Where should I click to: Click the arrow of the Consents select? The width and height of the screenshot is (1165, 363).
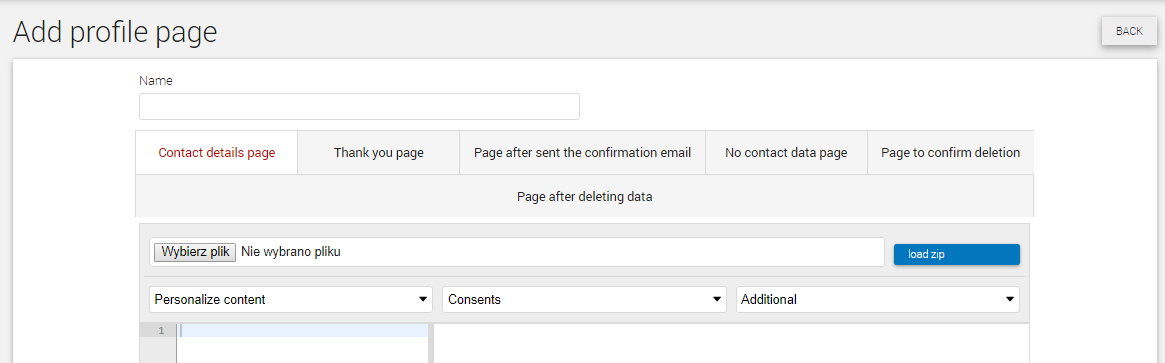(x=716, y=299)
